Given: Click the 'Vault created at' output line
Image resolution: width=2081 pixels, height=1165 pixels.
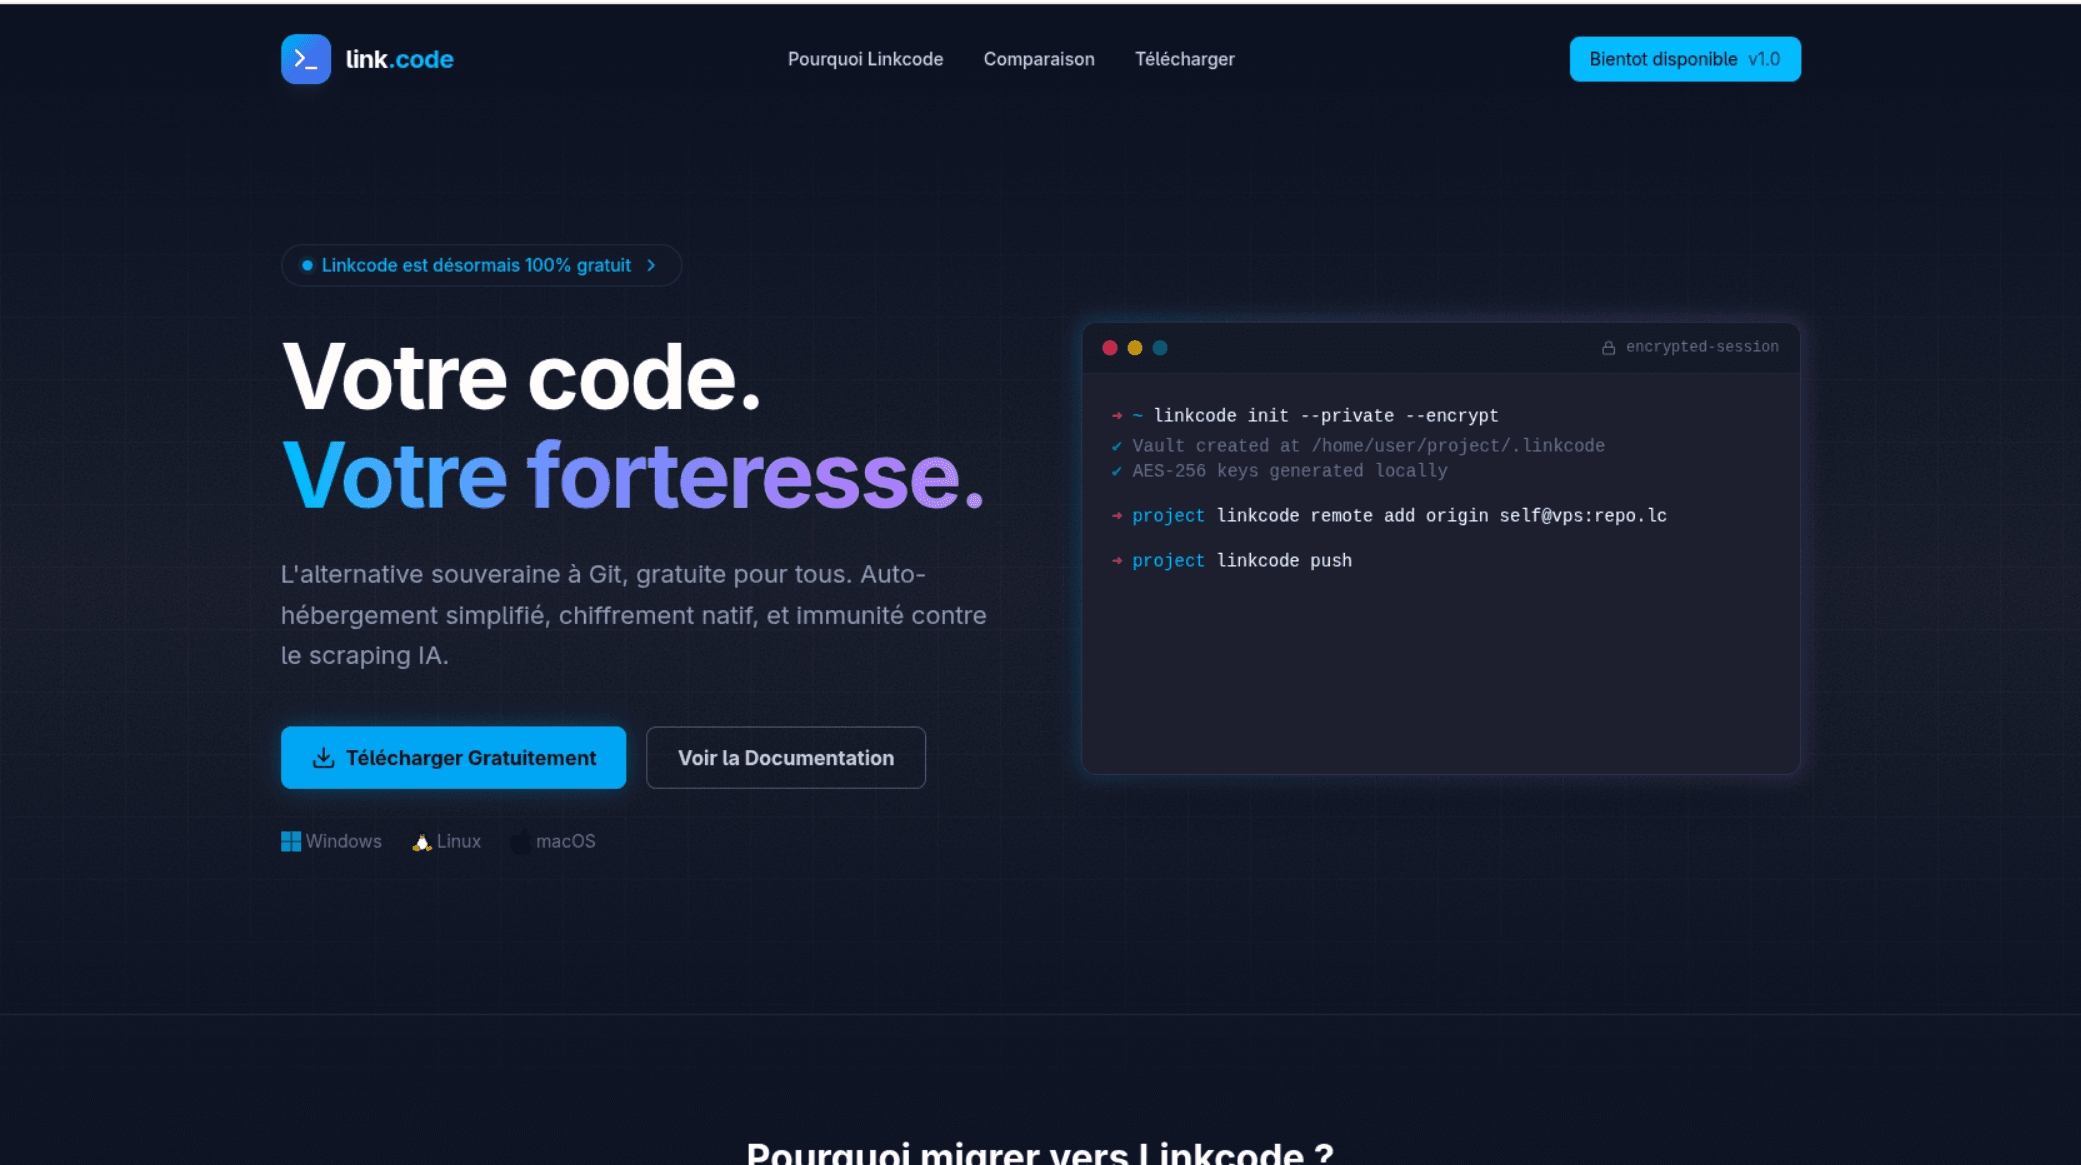Looking at the screenshot, I should [1358, 445].
